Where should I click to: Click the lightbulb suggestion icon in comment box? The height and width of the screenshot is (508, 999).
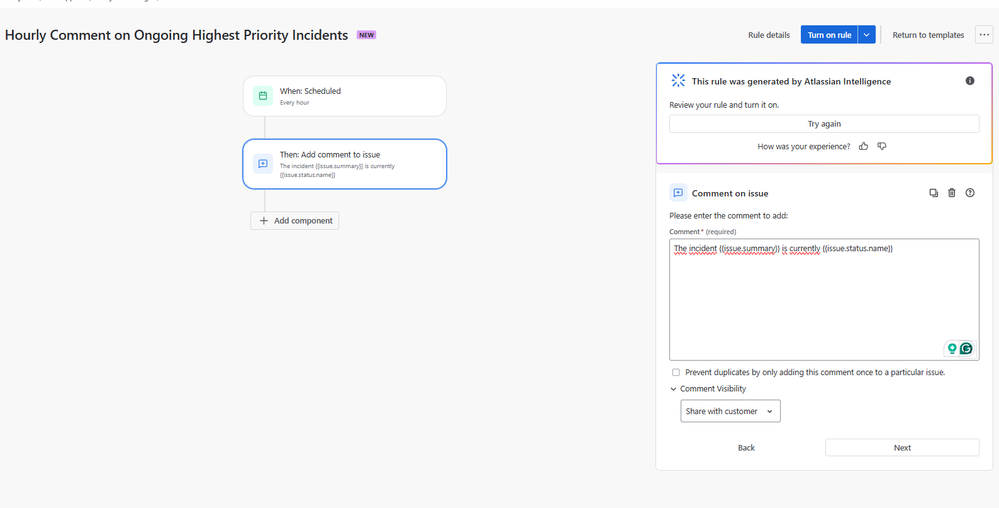(952, 349)
